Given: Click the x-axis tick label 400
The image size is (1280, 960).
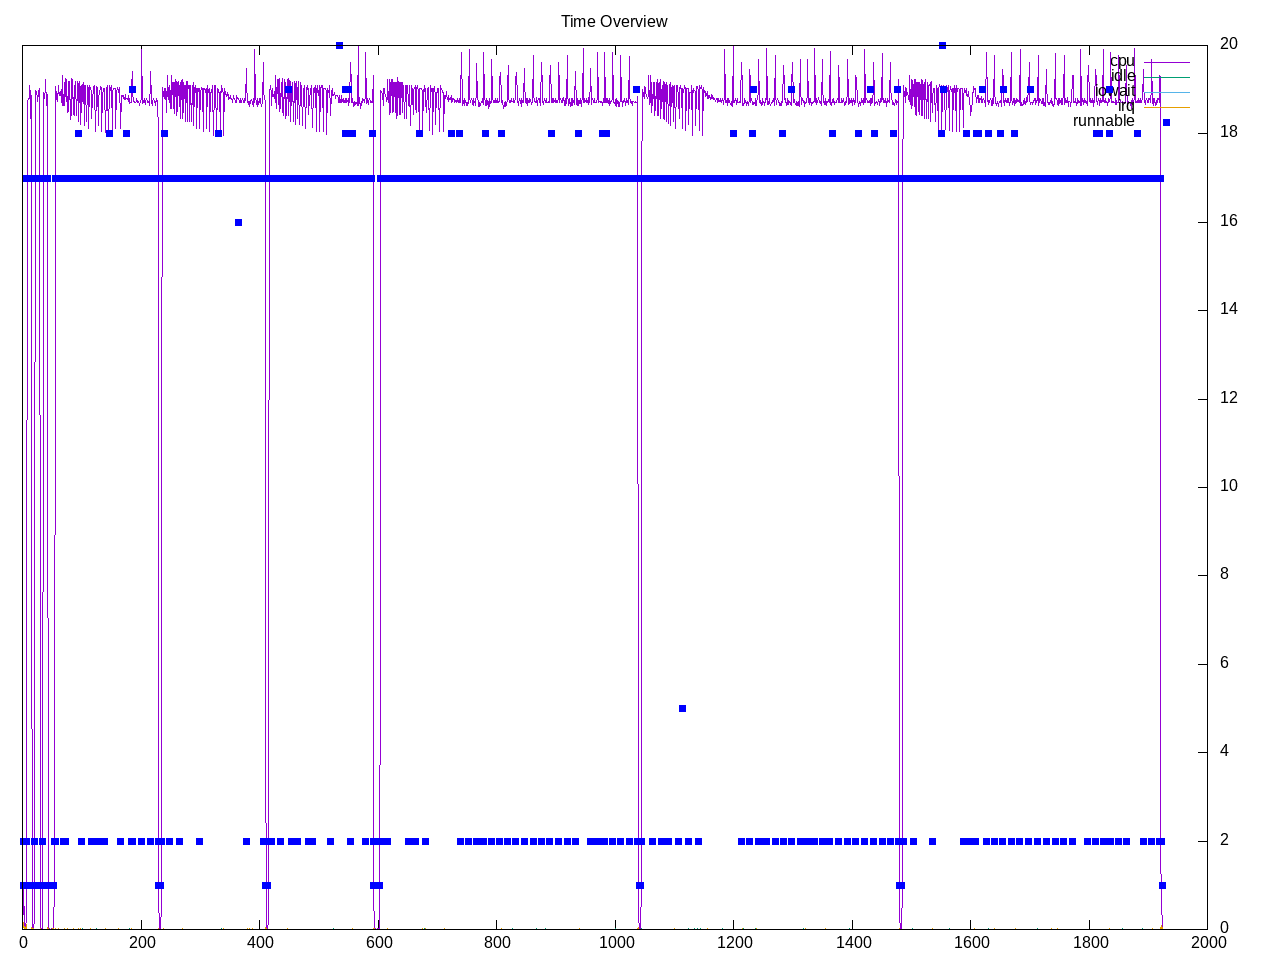Looking at the screenshot, I should (x=260, y=942).
